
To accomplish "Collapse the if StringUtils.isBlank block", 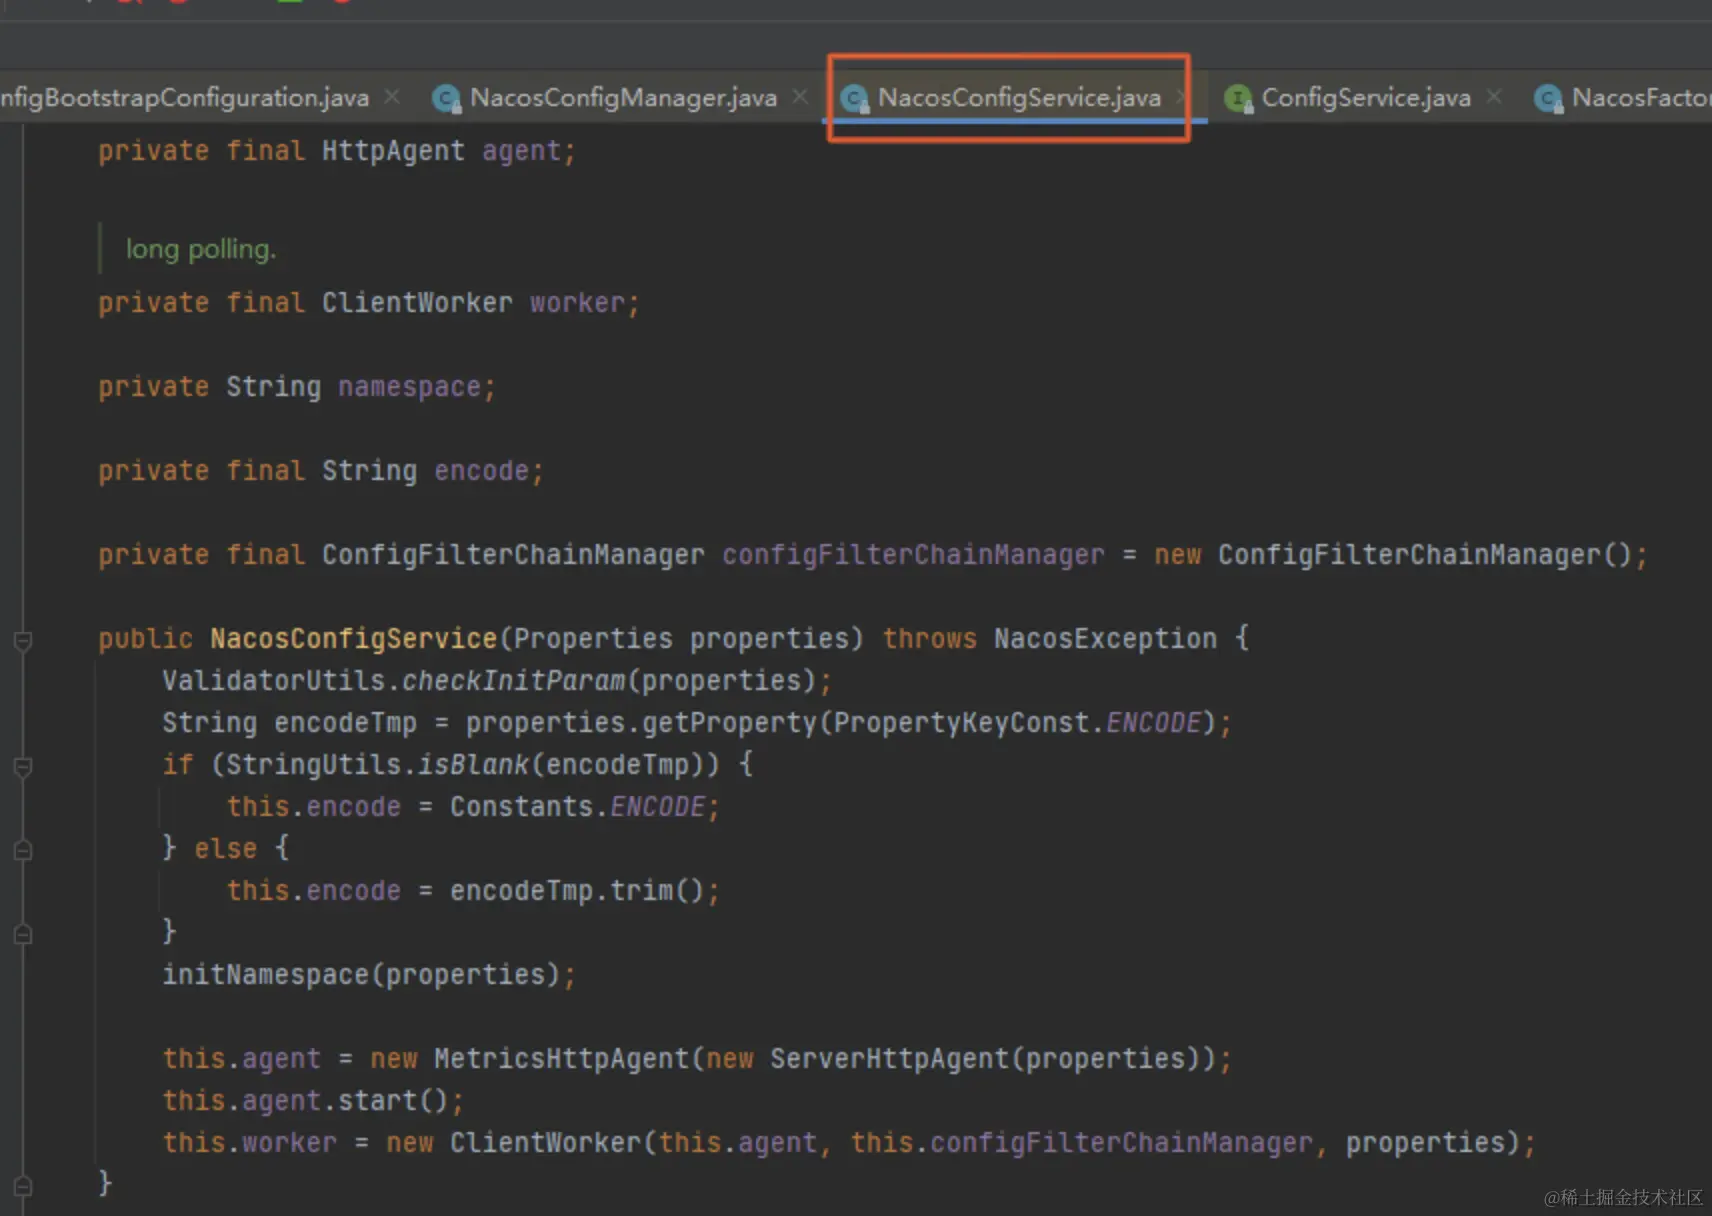I will tap(23, 767).
